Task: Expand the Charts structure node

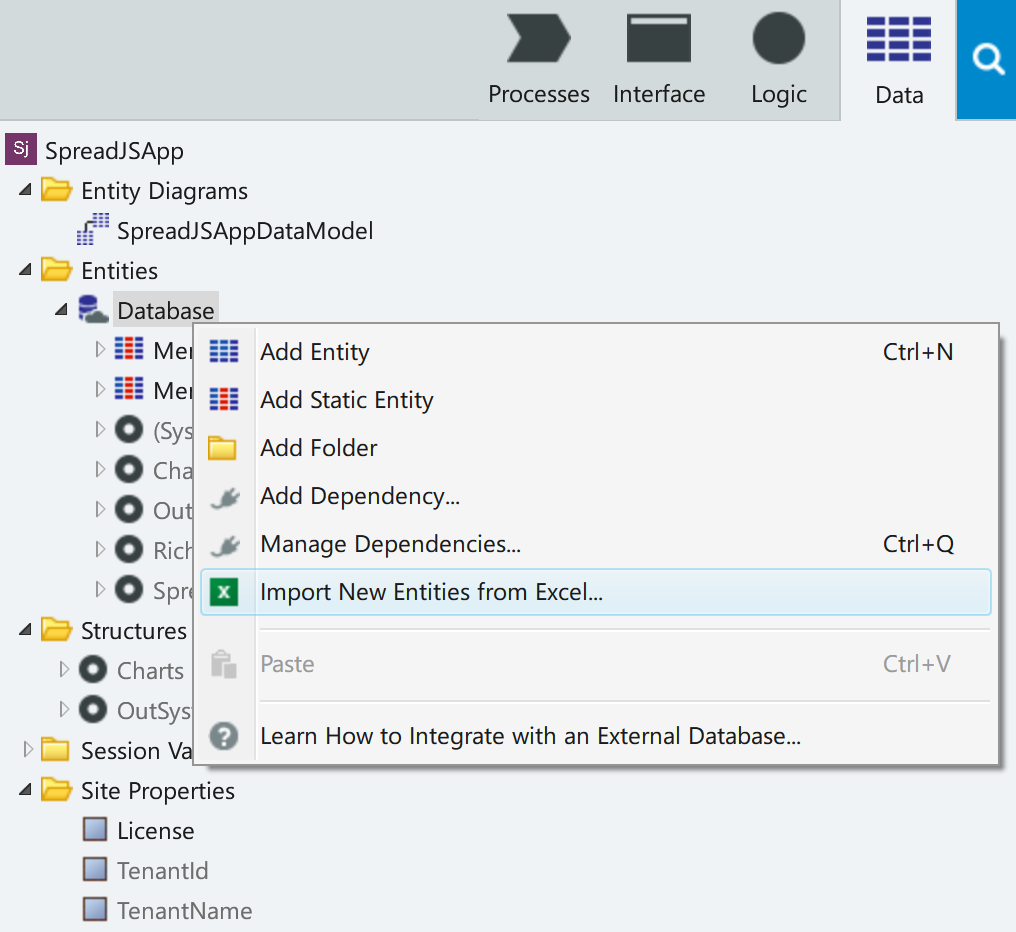Action: point(64,670)
